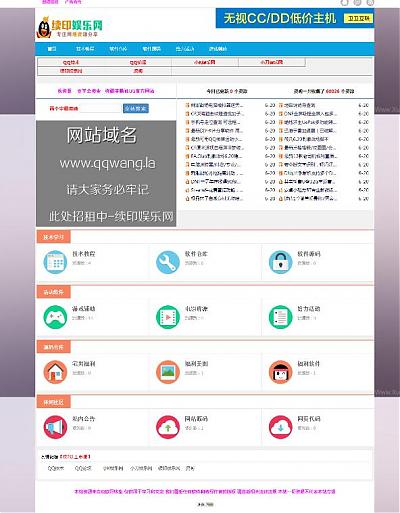Screen dimensions: 400x513
Task: Open the 站内公告 category title
Action: point(84,419)
